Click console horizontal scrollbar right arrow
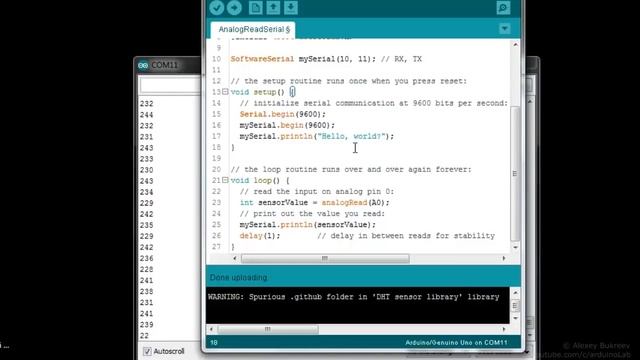 tap(504, 329)
